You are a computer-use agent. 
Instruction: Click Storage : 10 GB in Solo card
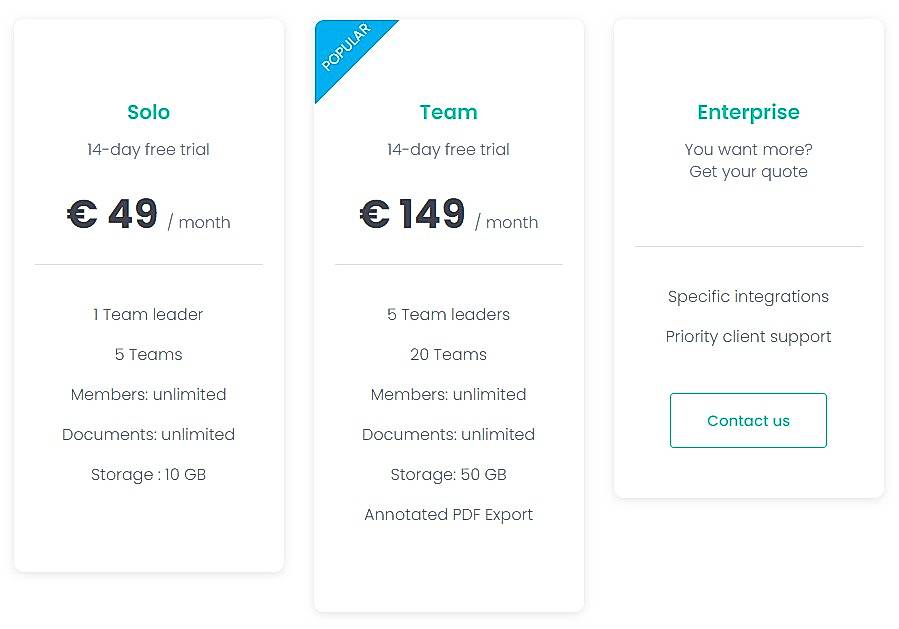[148, 474]
